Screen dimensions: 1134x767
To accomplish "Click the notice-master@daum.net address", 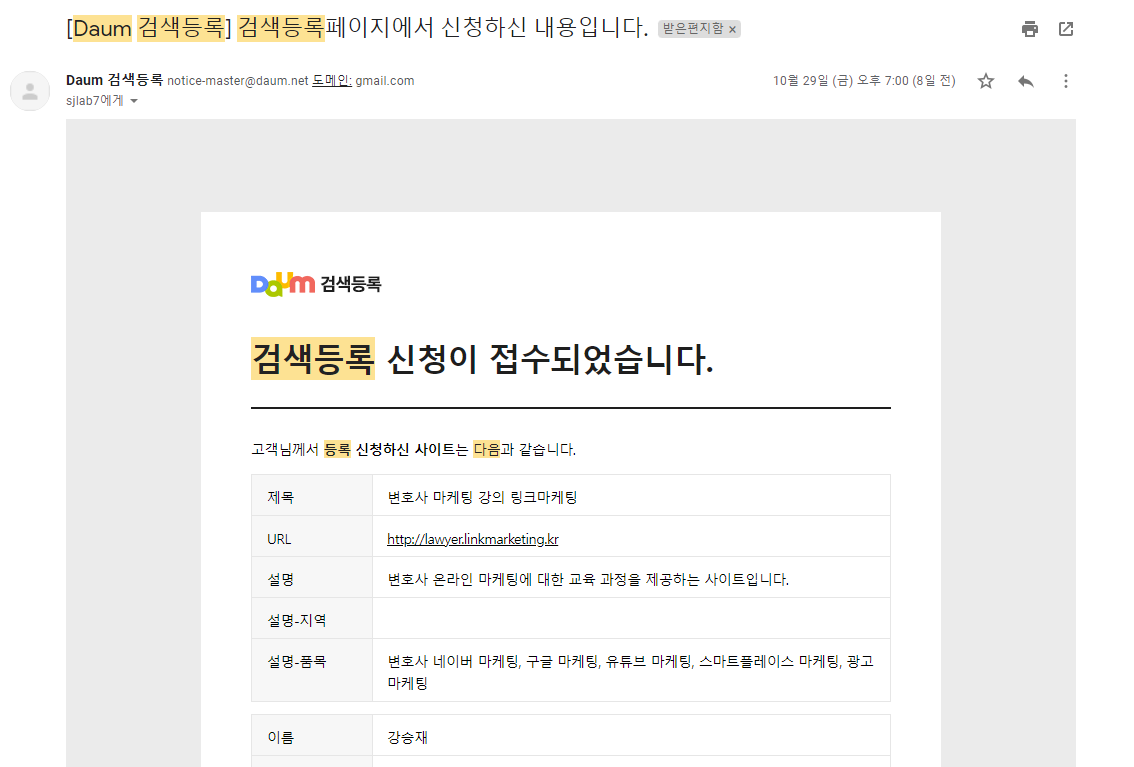I will click(x=237, y=81).
